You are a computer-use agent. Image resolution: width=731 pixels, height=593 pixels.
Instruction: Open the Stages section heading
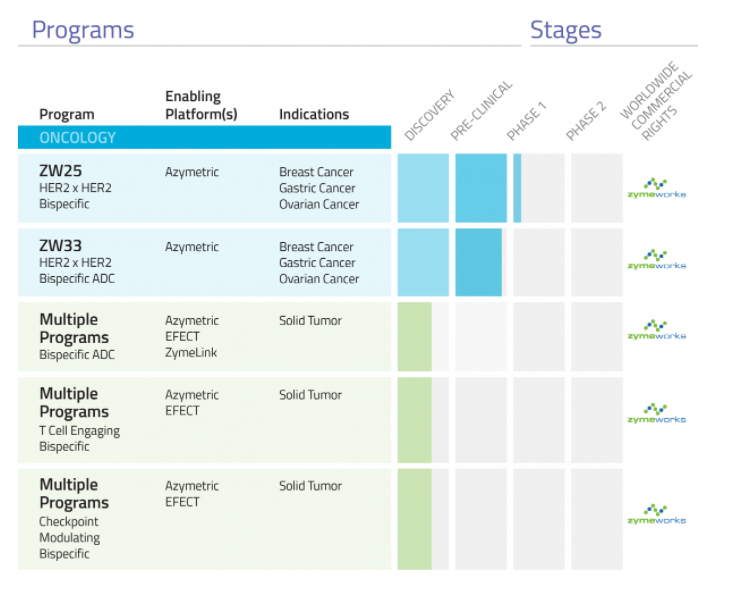tap(565, 30)
